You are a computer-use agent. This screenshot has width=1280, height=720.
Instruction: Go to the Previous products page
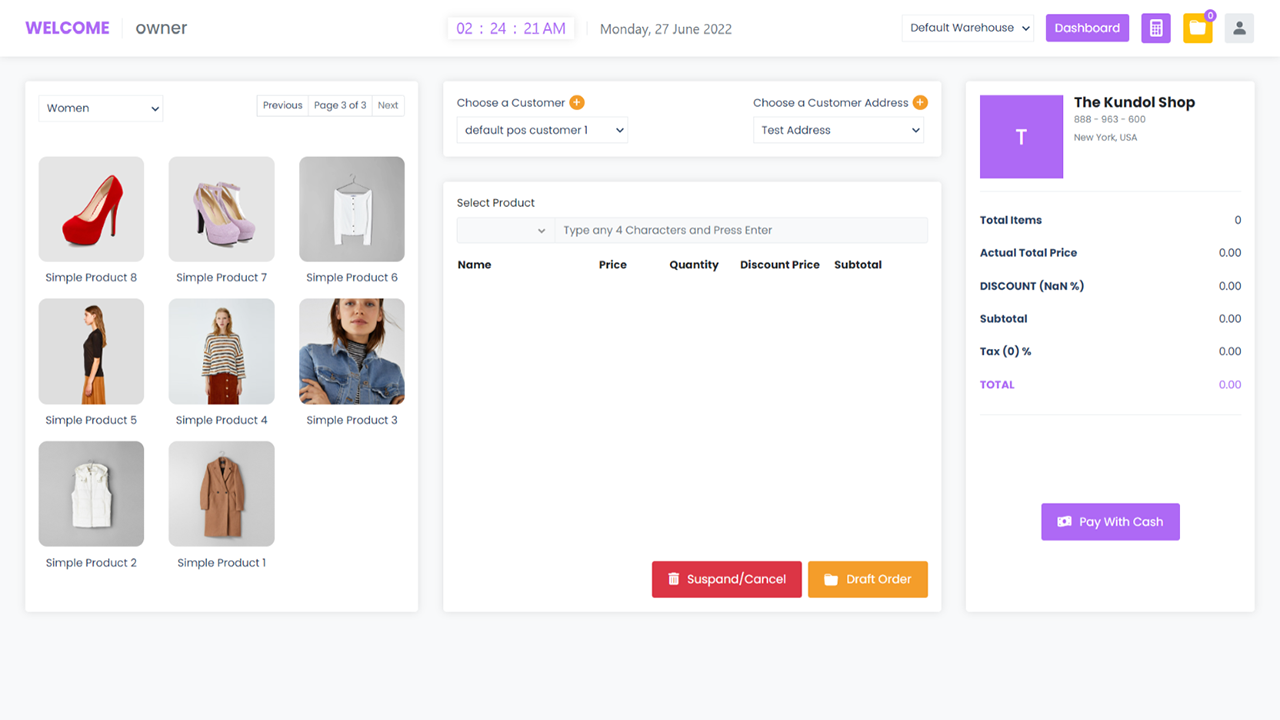pos(283,105)
